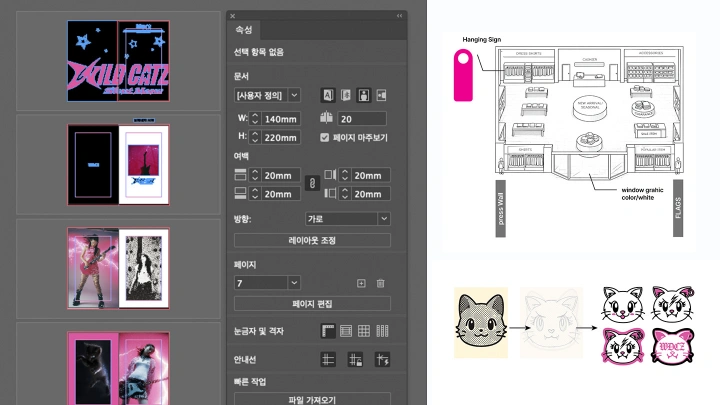Click stepper of lower-right margin field
The image size is (720, 405).
click(x=345, y=194)
